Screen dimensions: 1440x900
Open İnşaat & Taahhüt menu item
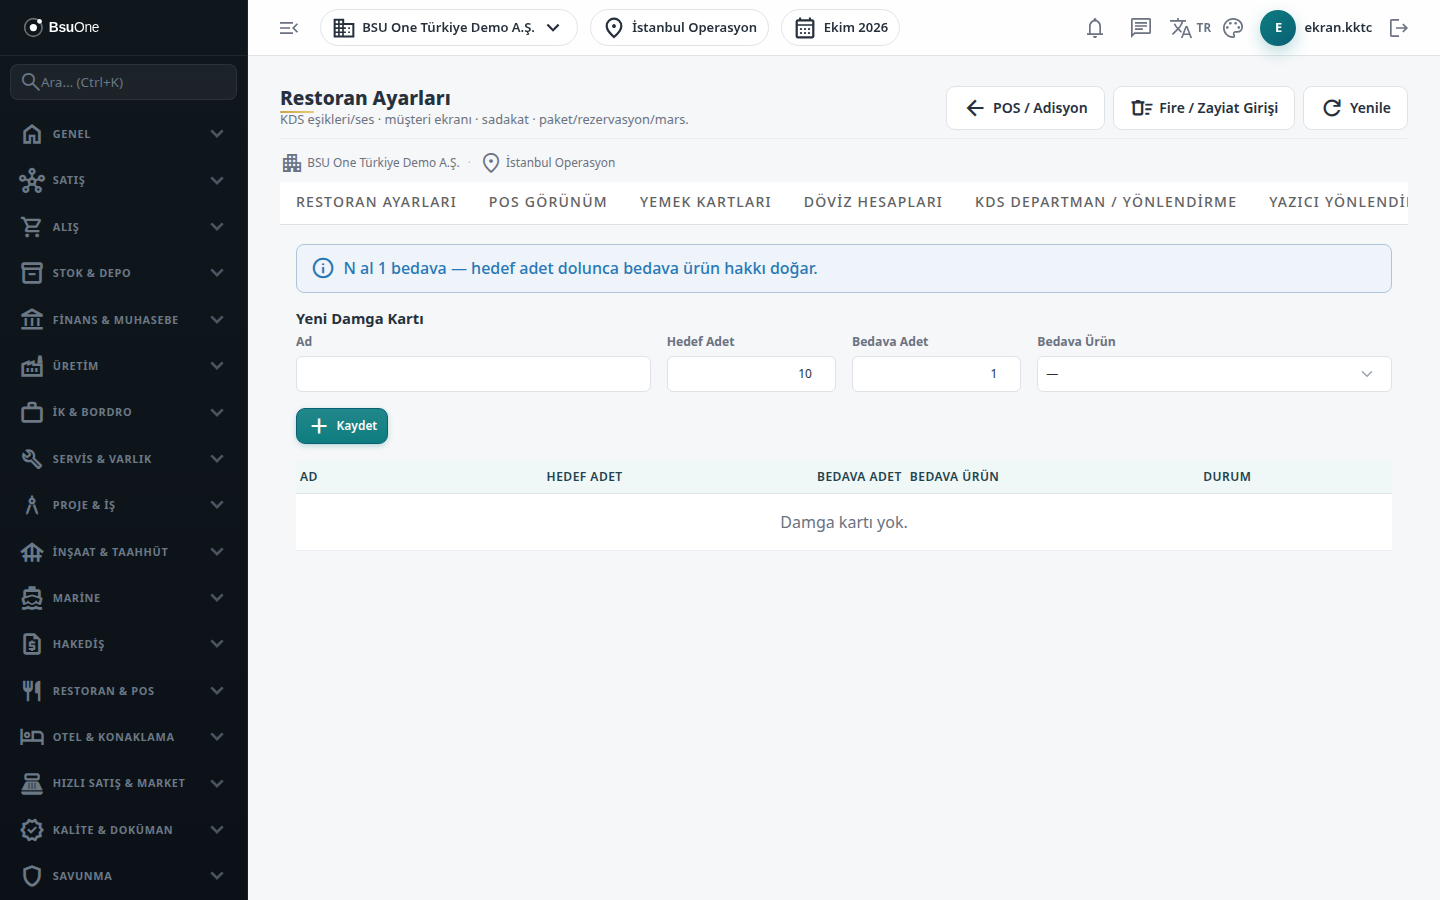tap(124, 552)
